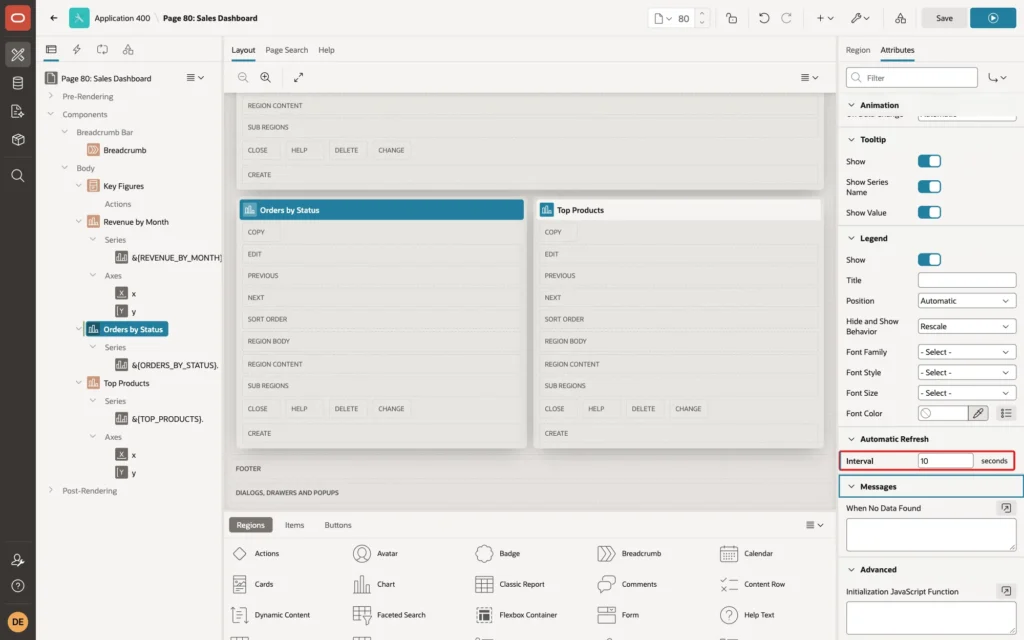Switch to the Dynamic Actions lightning tab
Image resolution: width=1024 pixels, height=640 pixels.
pyautogui.click(x=76, y=50)
